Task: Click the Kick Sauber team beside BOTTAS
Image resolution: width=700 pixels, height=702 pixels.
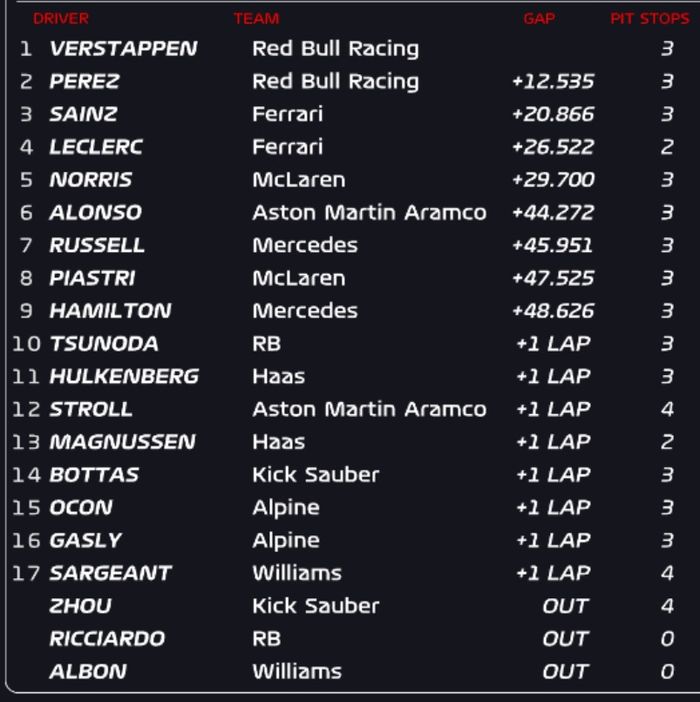Action: point(315,475)
